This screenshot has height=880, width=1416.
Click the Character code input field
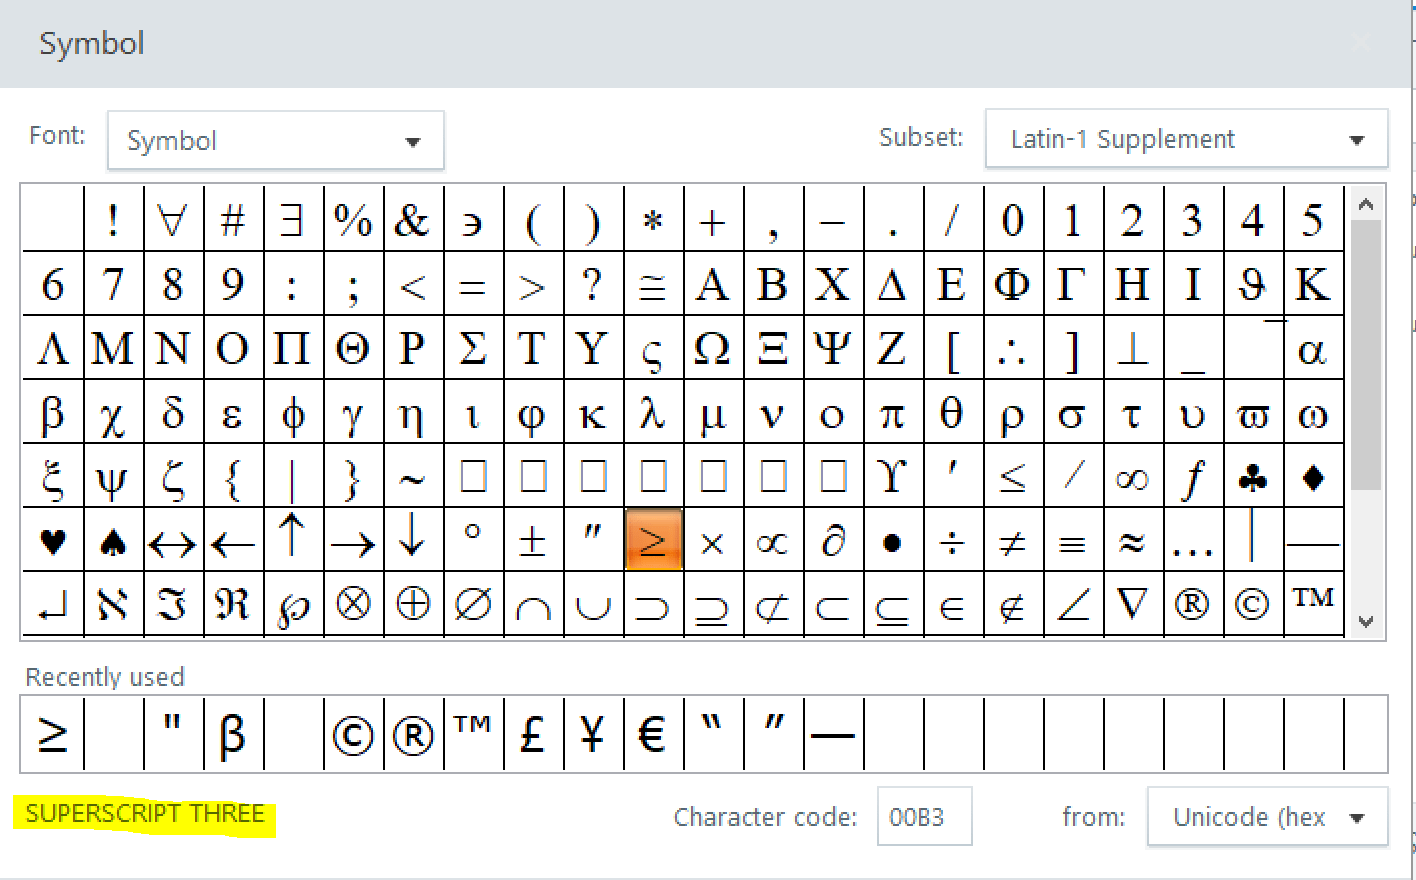[923, 816]
